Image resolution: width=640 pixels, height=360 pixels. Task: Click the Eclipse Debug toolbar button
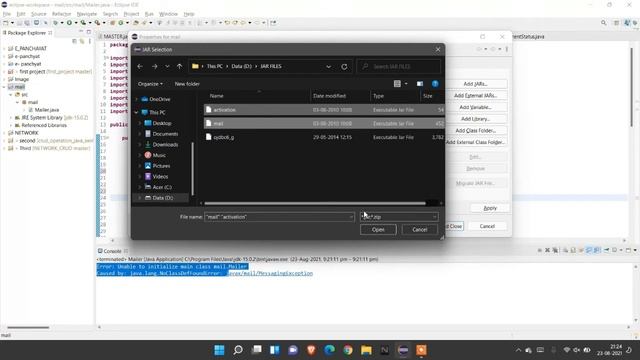(x=56, y=23)
